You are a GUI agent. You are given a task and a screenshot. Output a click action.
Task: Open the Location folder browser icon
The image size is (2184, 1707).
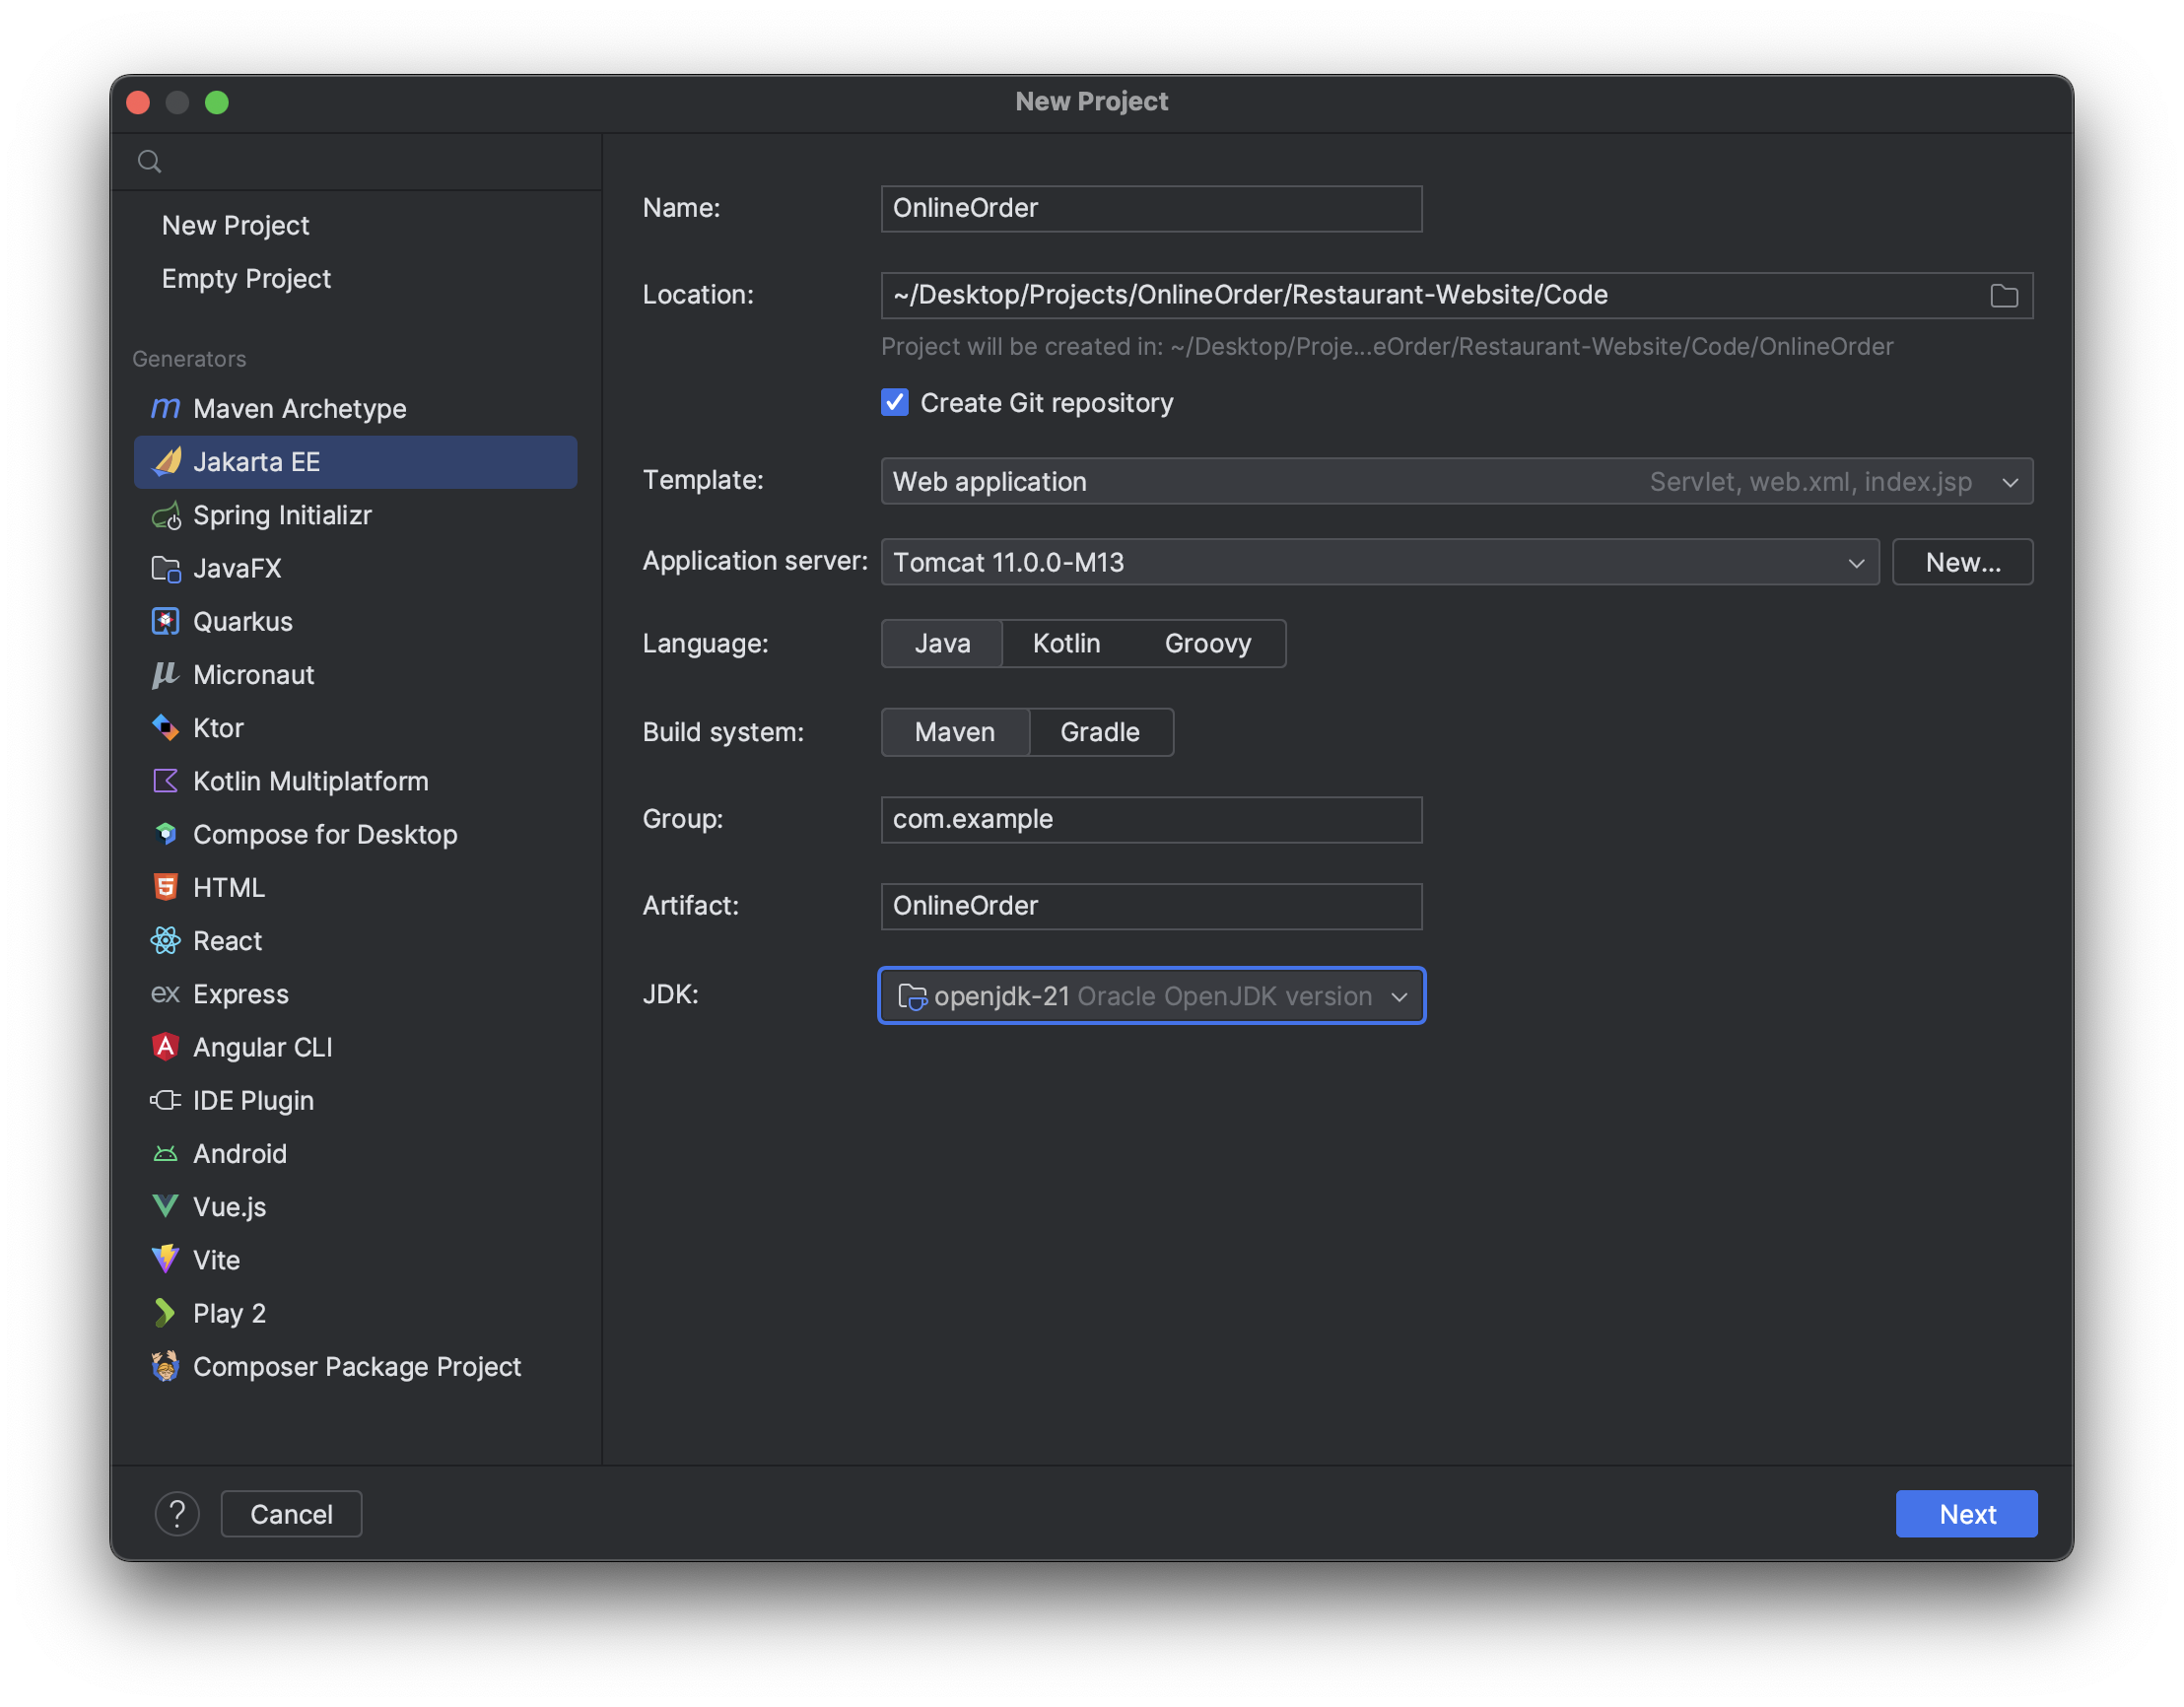[x=2003, y=295]
